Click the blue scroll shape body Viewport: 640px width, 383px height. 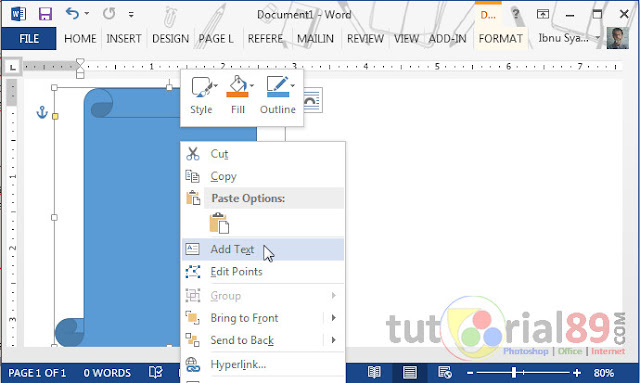pos(131,229)
